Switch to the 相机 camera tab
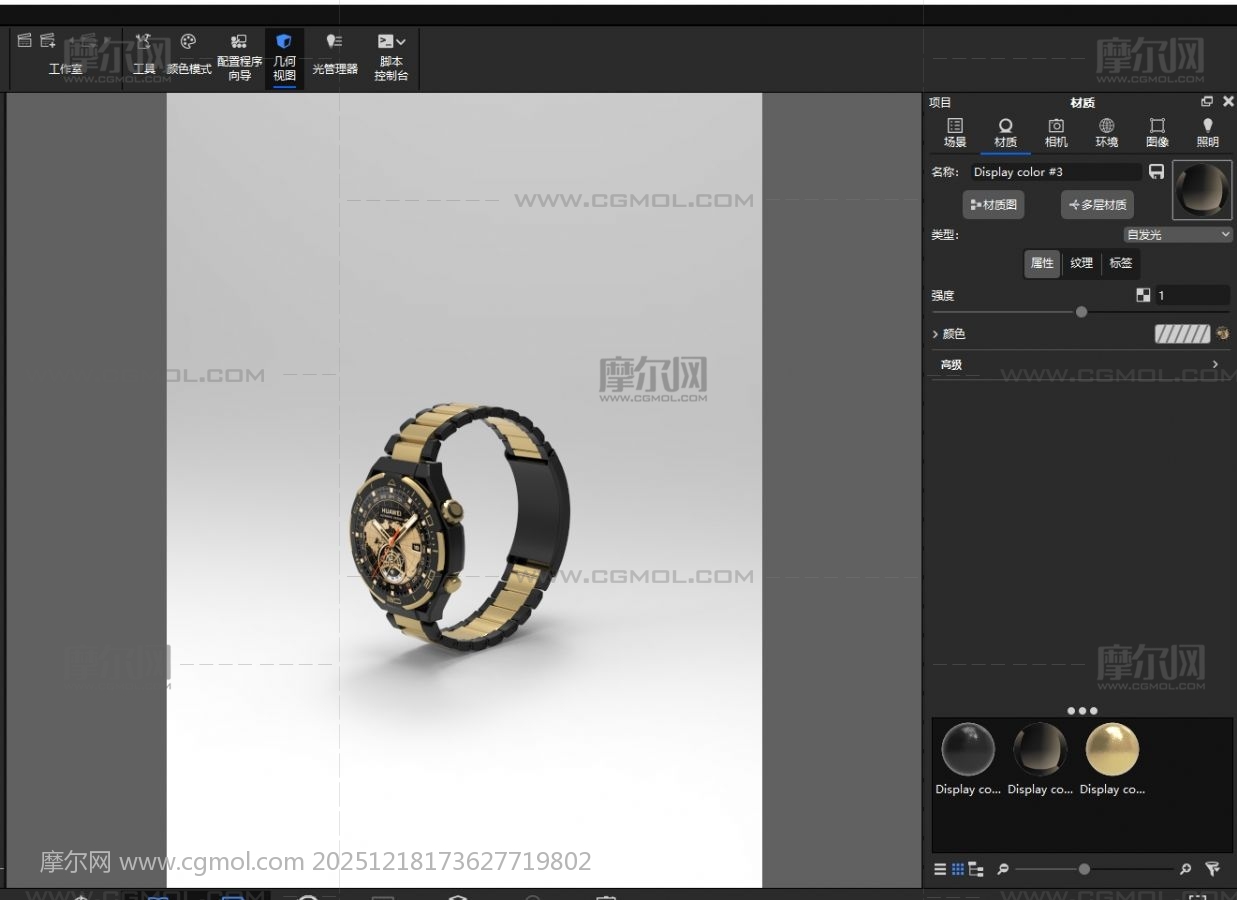 [1056, 132]
